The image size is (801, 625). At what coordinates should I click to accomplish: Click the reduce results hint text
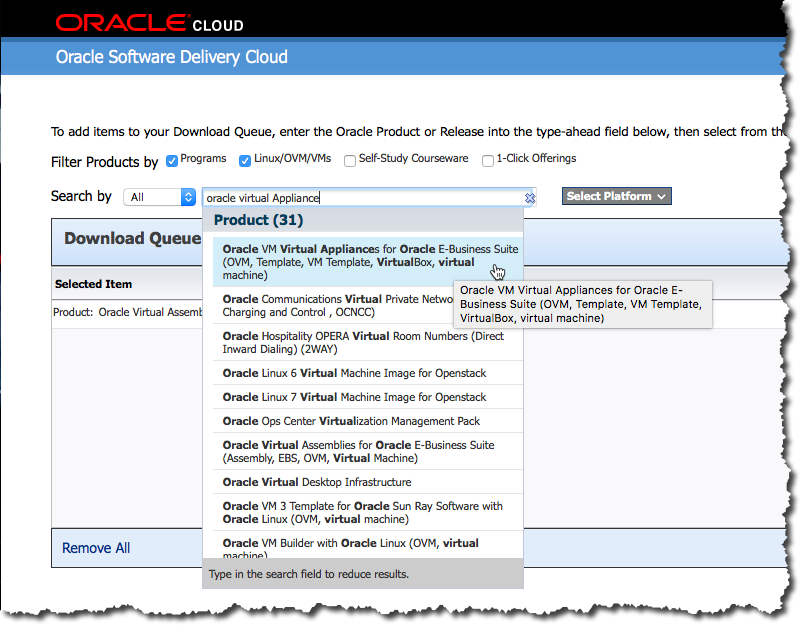[x=309, y=574]
